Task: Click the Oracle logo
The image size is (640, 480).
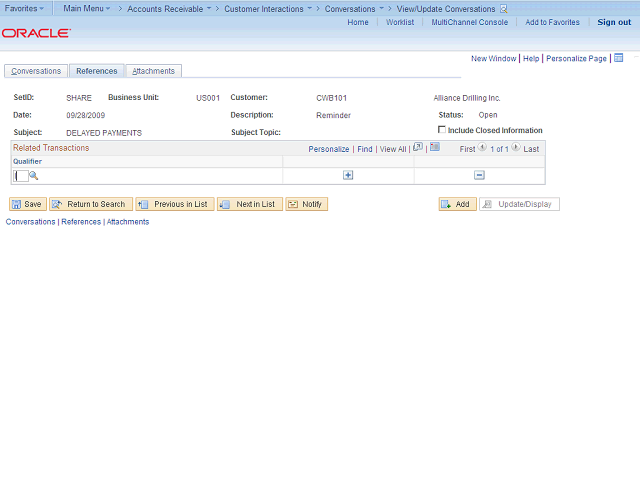Action: point(36,33)
